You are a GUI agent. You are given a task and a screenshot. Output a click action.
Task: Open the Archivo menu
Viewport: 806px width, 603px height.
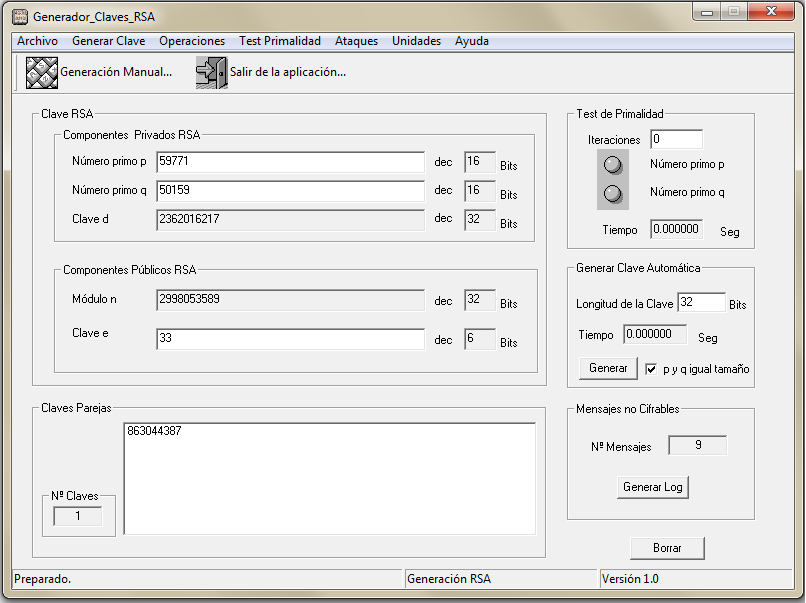click(37, 41)
